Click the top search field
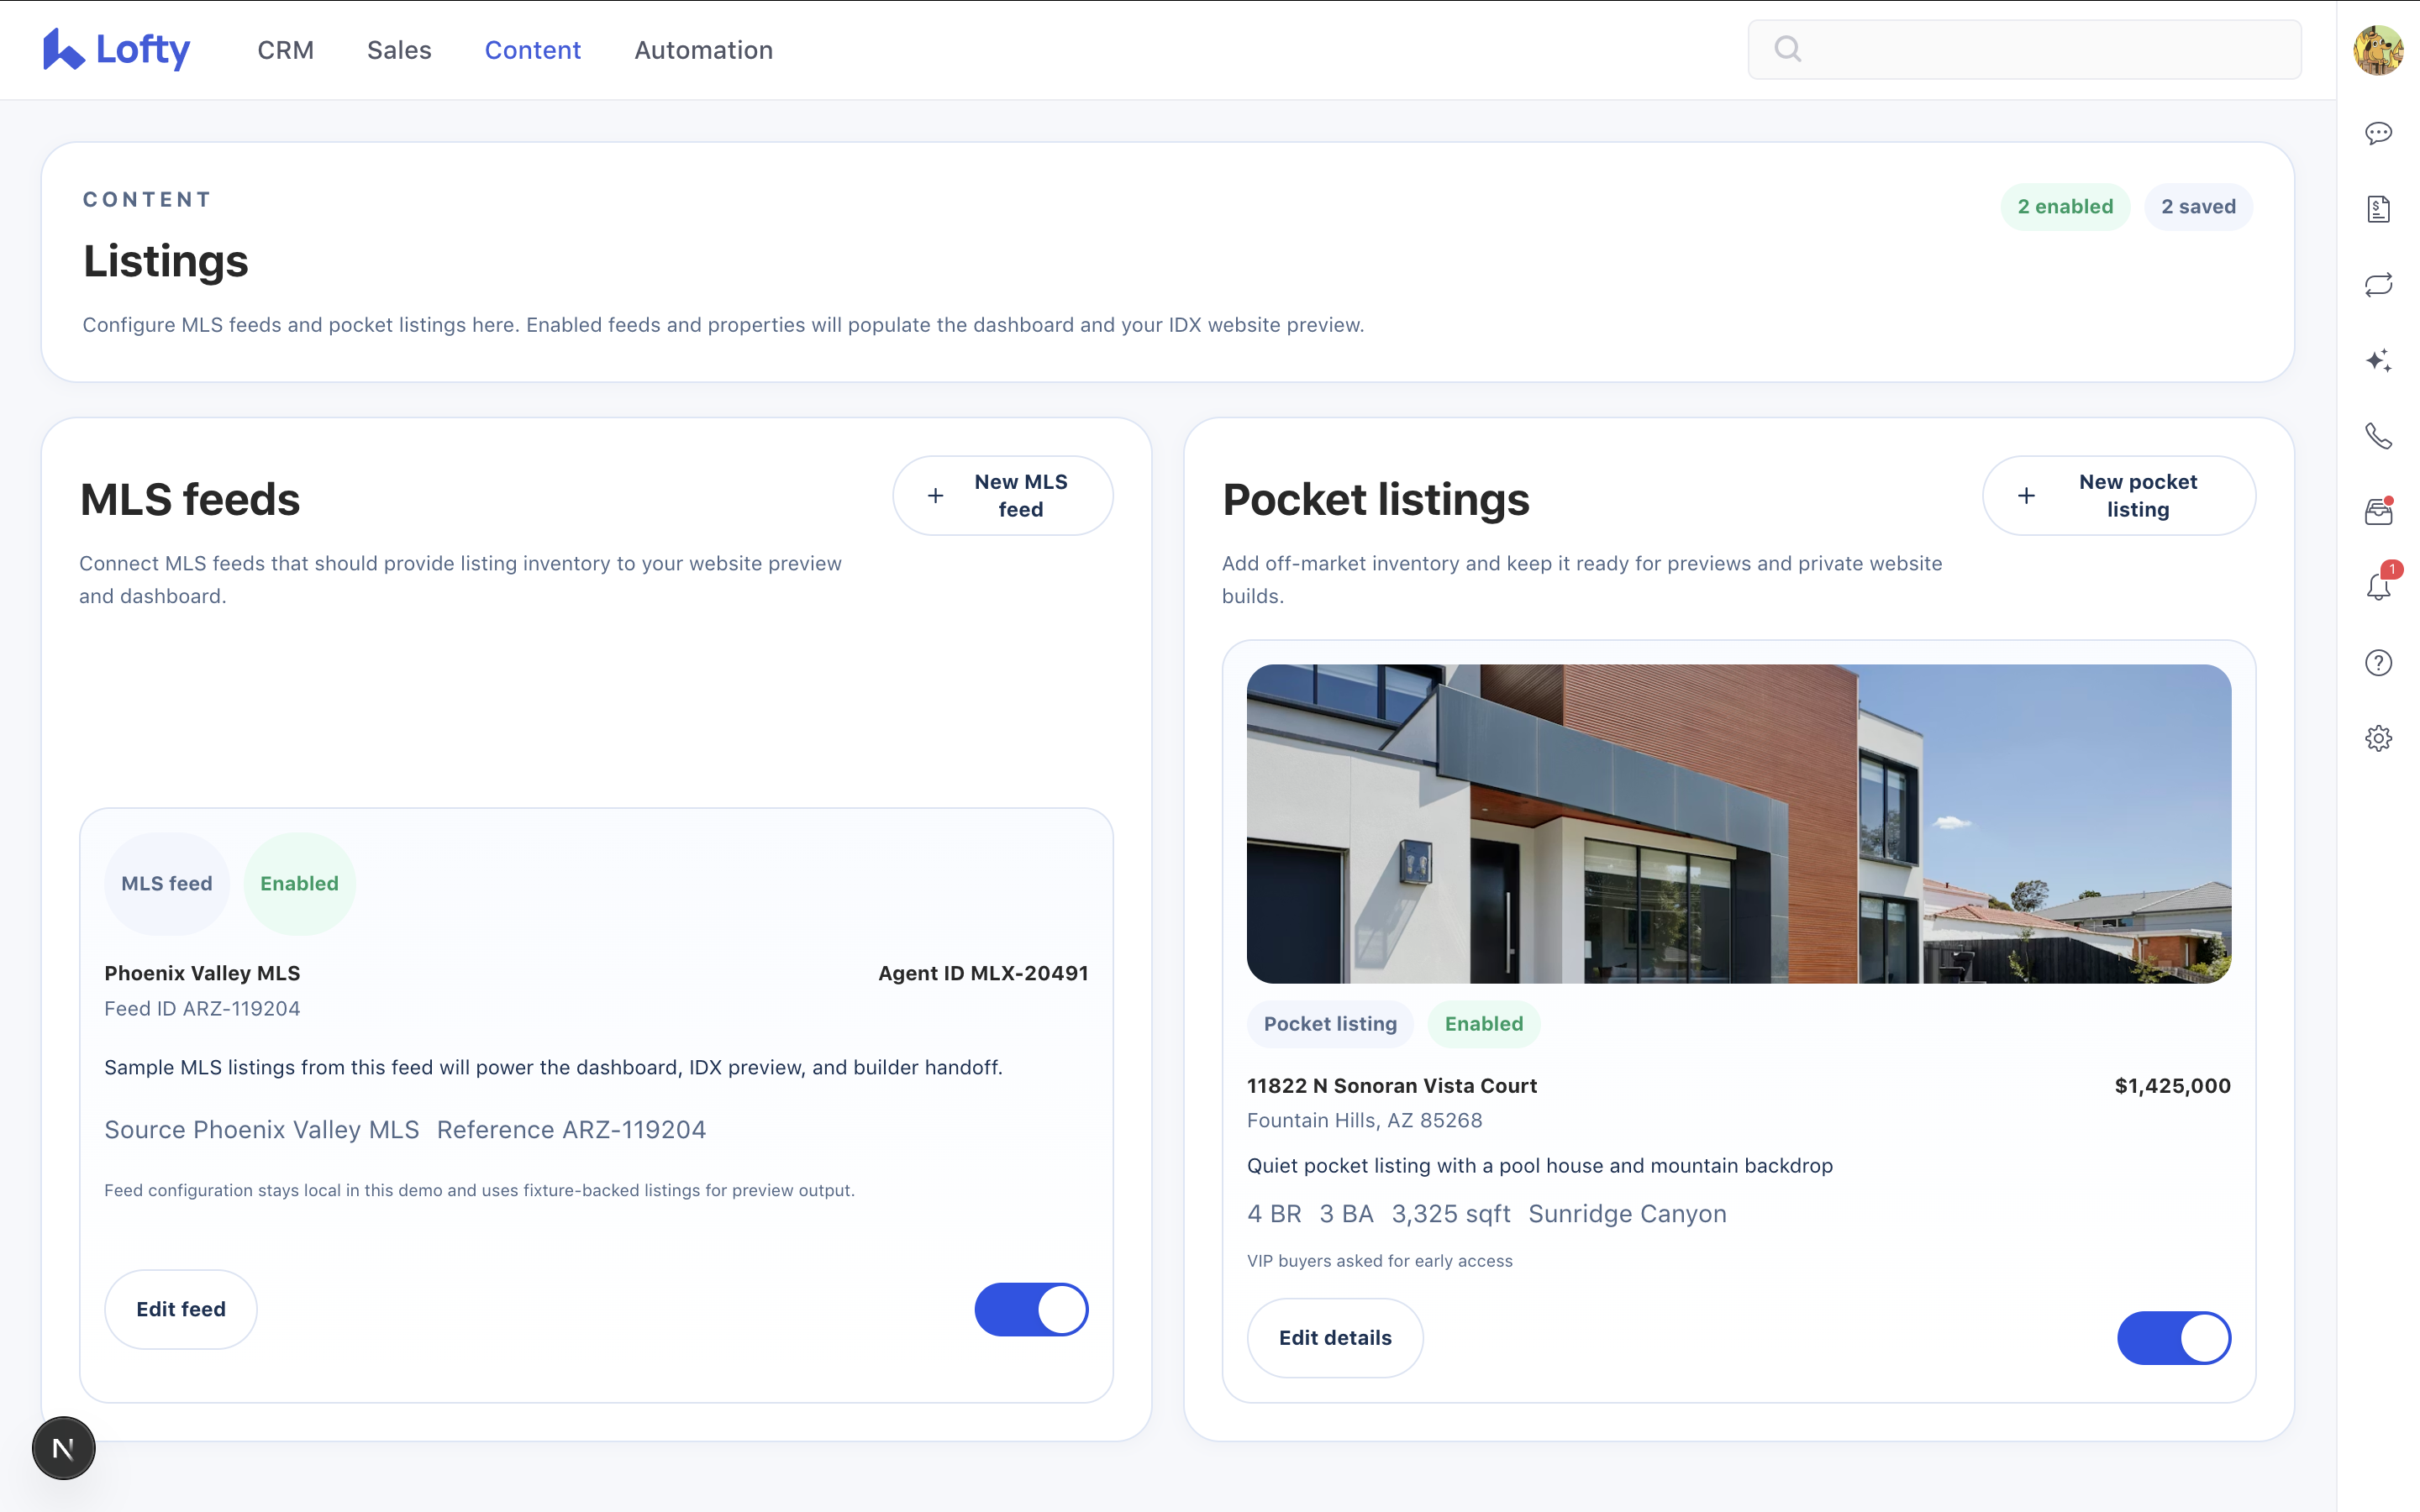 (2024, 50)
